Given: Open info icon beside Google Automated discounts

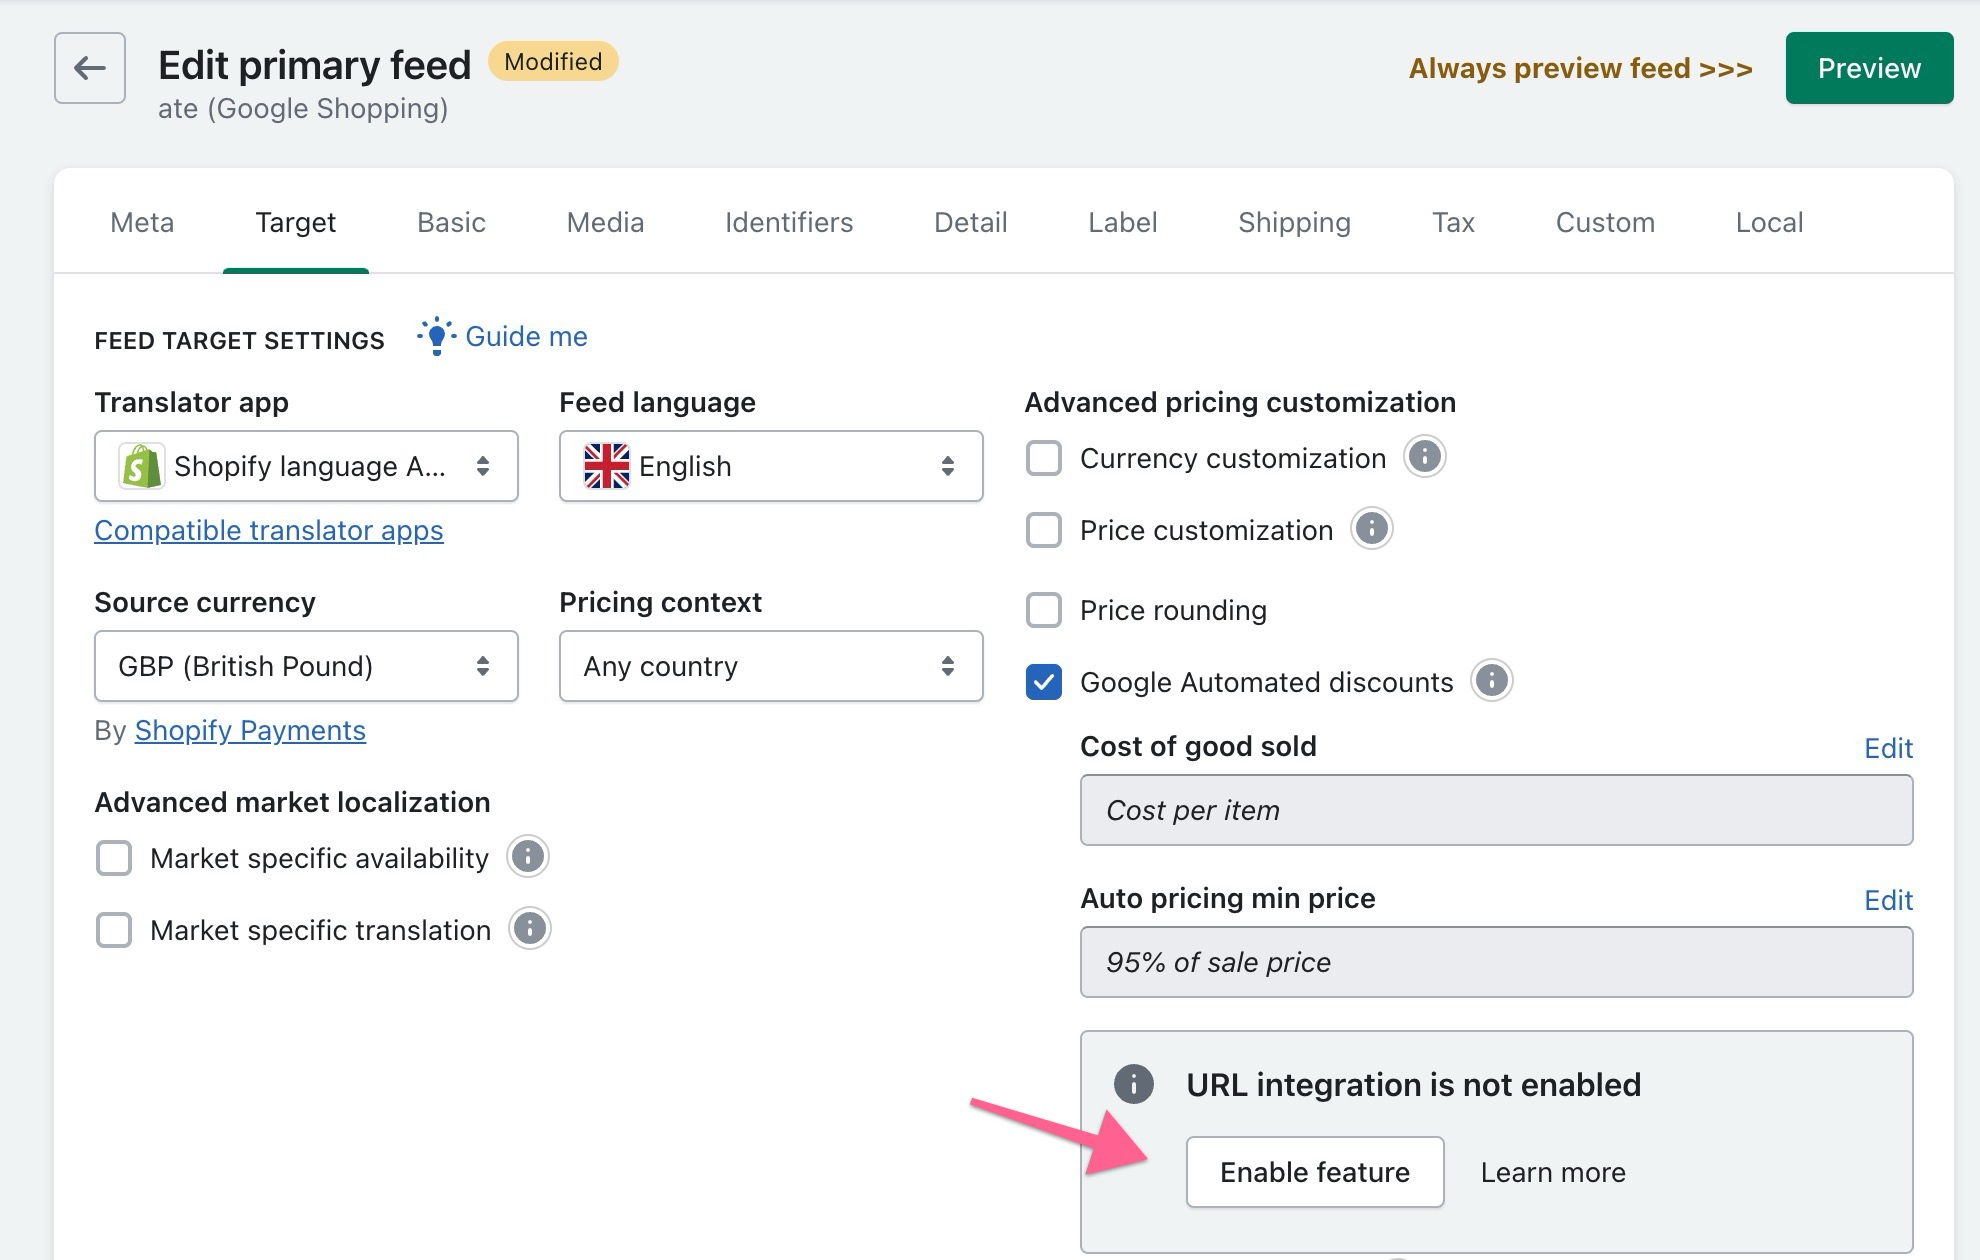Looking at the screenshot, I should click(x=1492, y=681).
